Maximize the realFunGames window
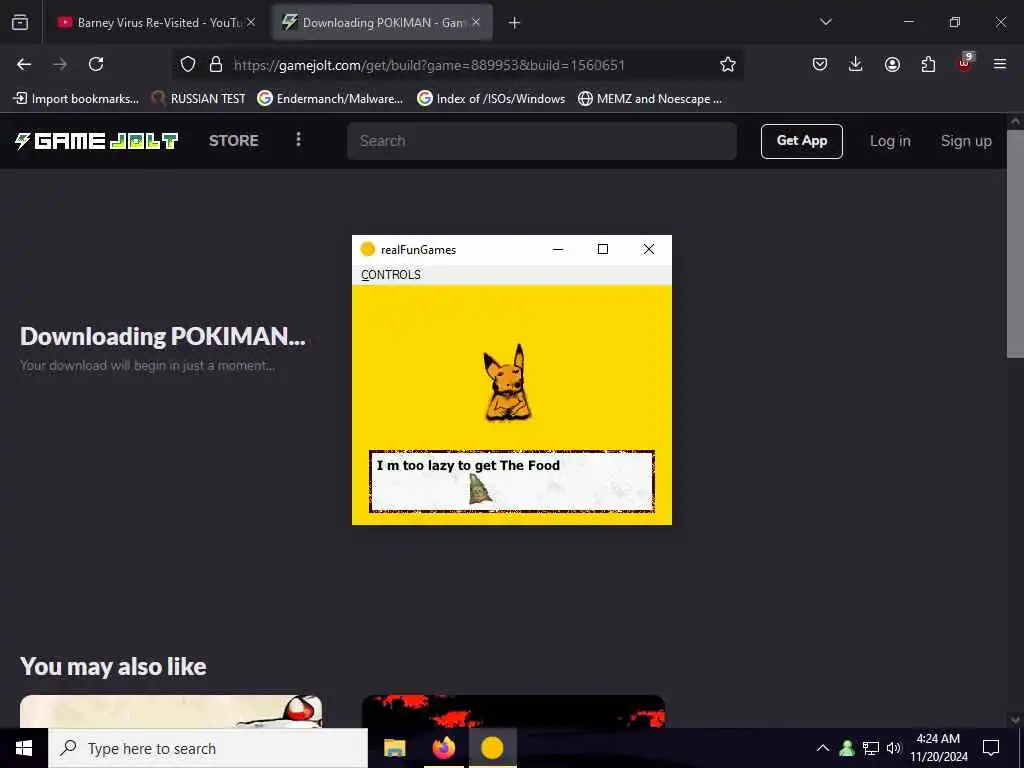 [603, 249]
